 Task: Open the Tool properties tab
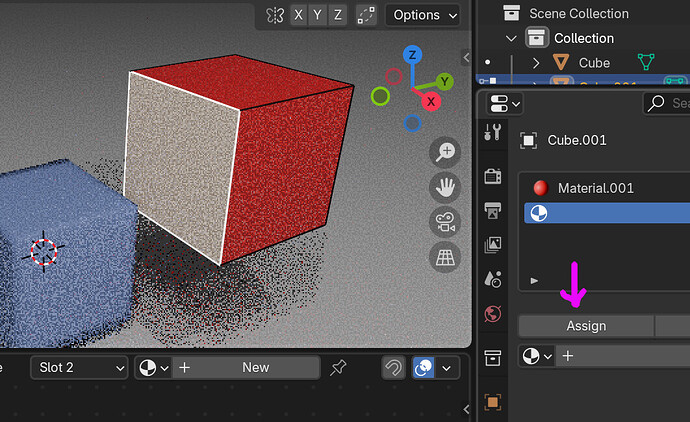(492, 132)
